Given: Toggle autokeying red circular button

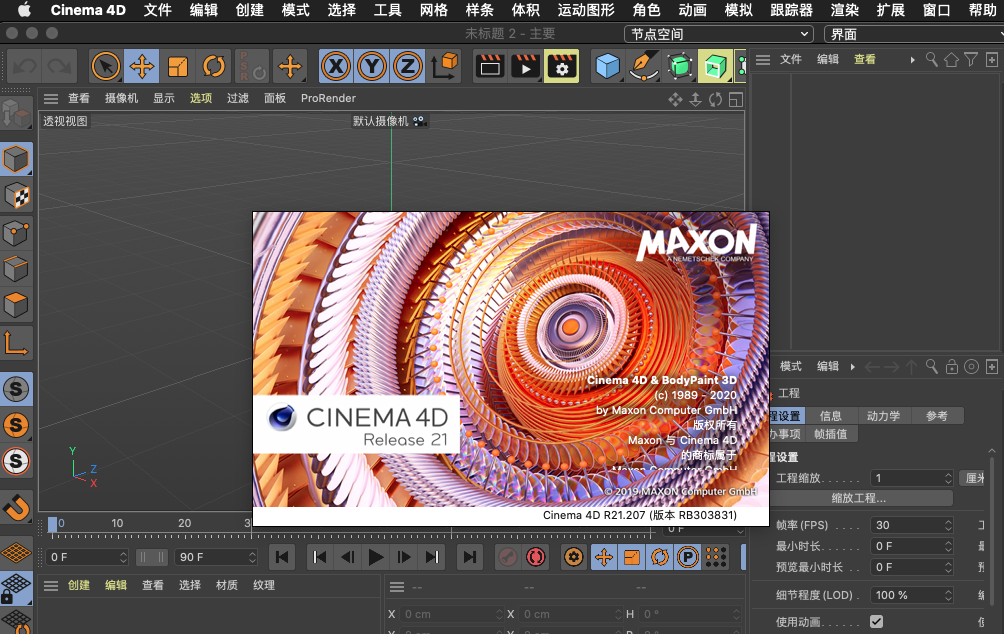Looking at the screenshot, I should [x=535, y=557].
